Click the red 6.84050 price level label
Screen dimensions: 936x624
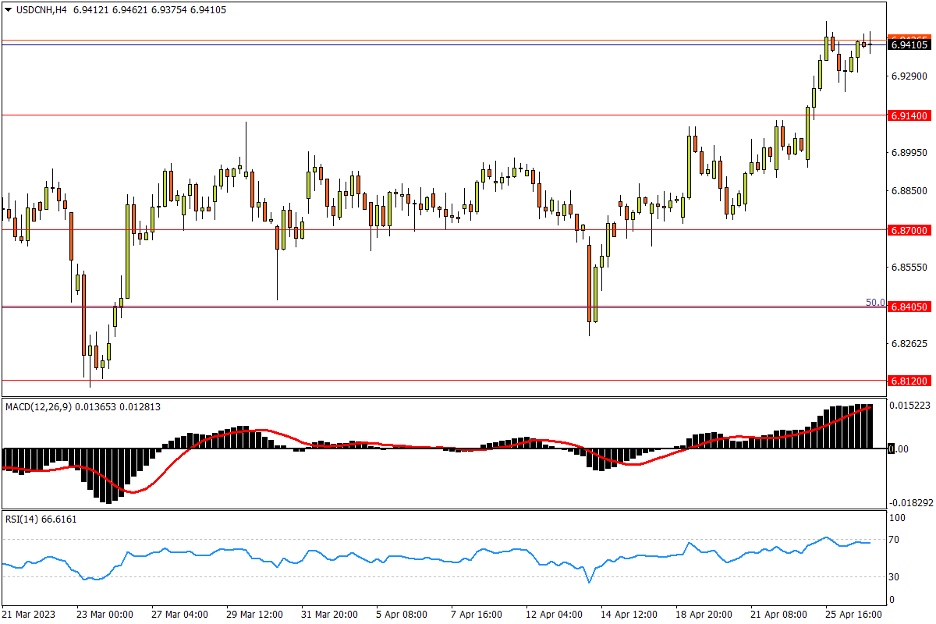pyautogui.click(x=909, y=307)
